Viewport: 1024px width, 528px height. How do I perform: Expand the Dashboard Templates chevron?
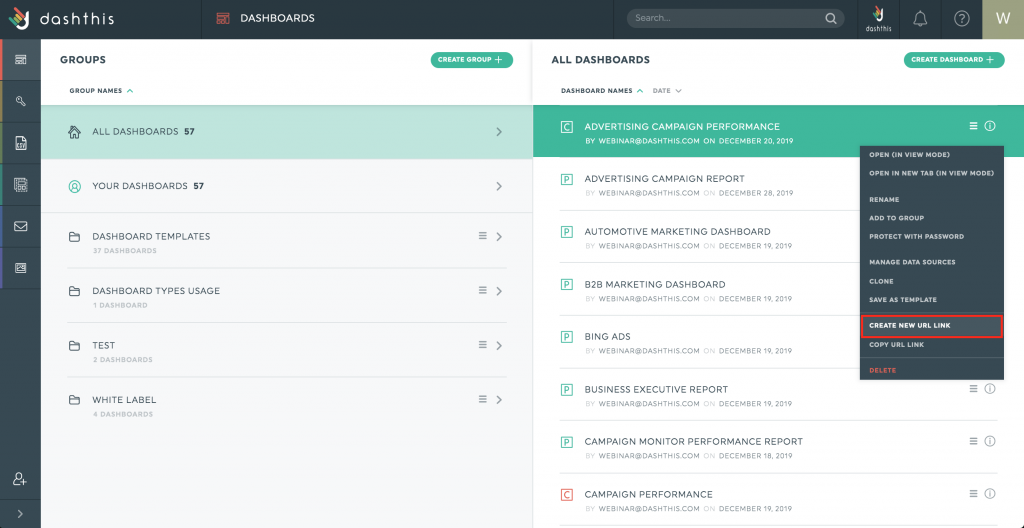[499, 237]
